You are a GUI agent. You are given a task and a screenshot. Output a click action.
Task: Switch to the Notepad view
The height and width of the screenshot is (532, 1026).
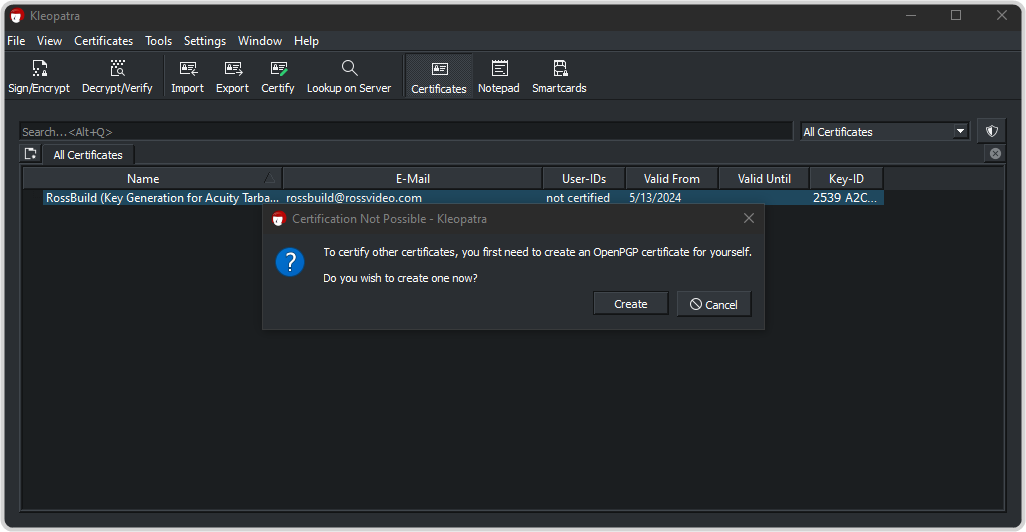pyautogui.click(x=499, y=76)
